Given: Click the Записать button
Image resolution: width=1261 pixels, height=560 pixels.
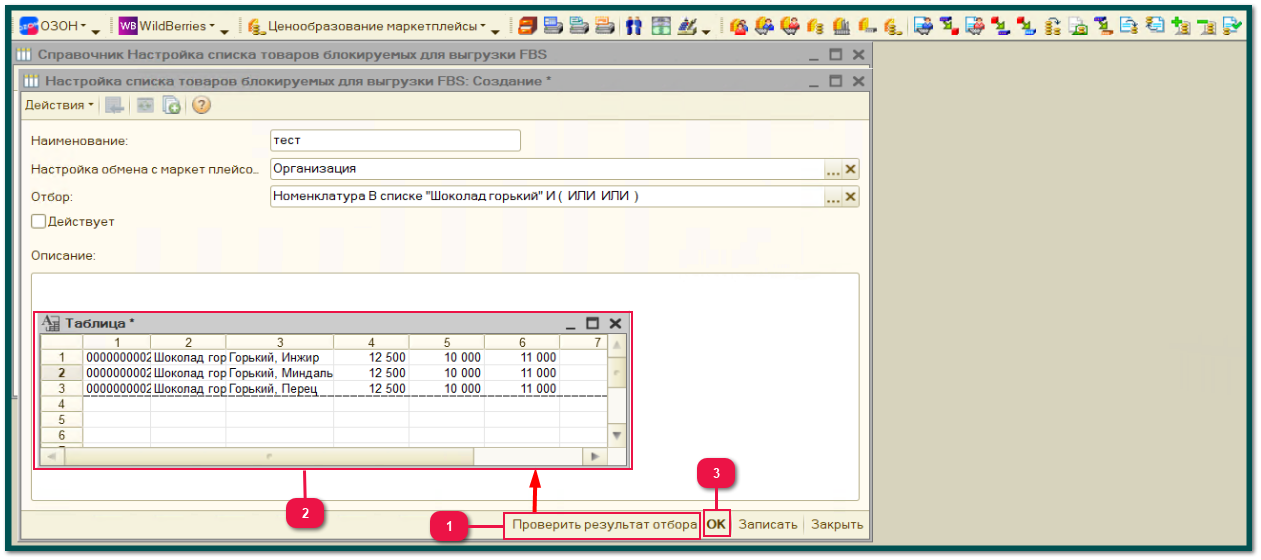Looking at the screenshot, I should [768, 524].
